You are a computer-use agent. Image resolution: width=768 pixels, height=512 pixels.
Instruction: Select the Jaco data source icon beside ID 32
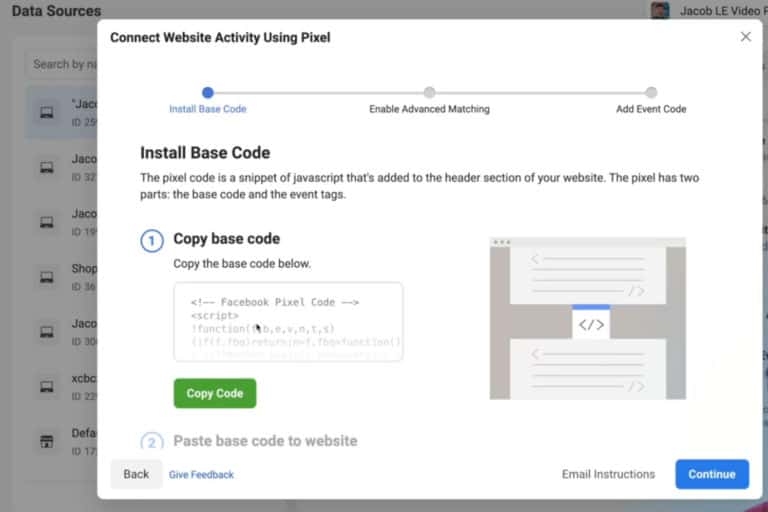pos(47,168)
